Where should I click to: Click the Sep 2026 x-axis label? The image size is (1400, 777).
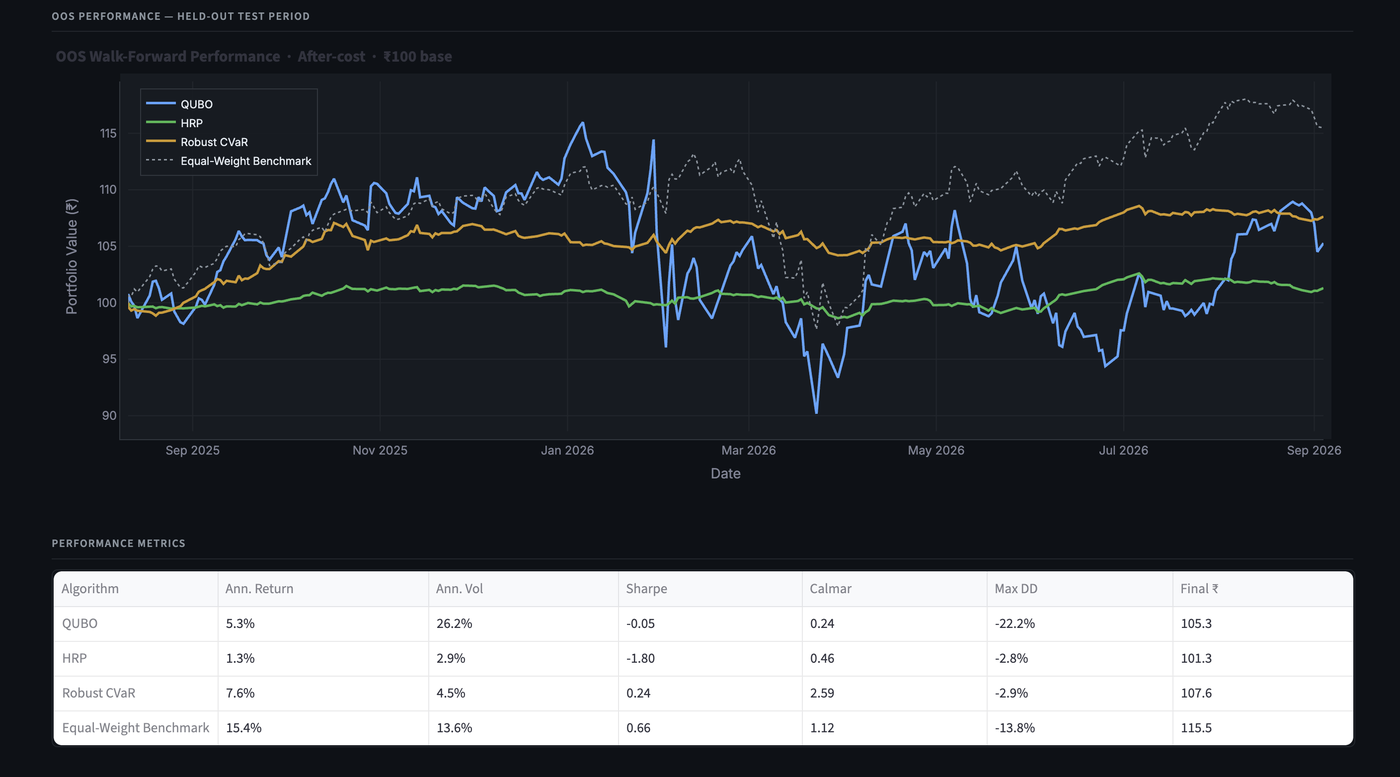1313,450
